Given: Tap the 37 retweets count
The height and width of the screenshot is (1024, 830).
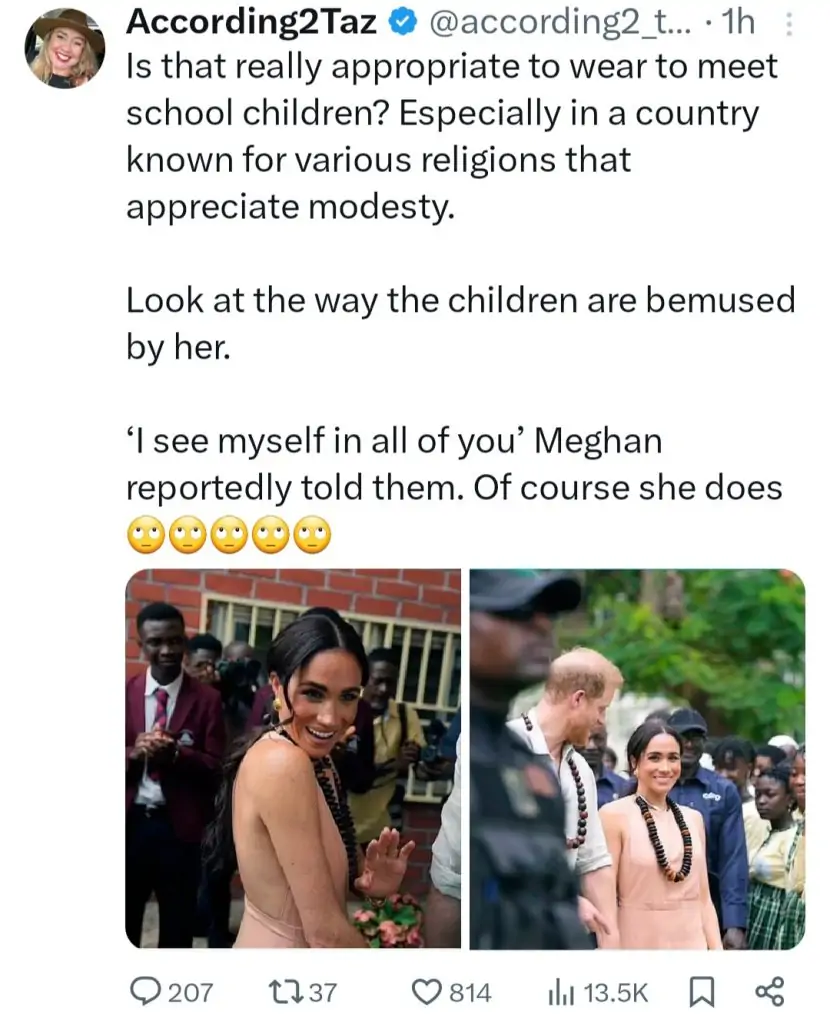Looking at the screenshot, I should 322,991.
